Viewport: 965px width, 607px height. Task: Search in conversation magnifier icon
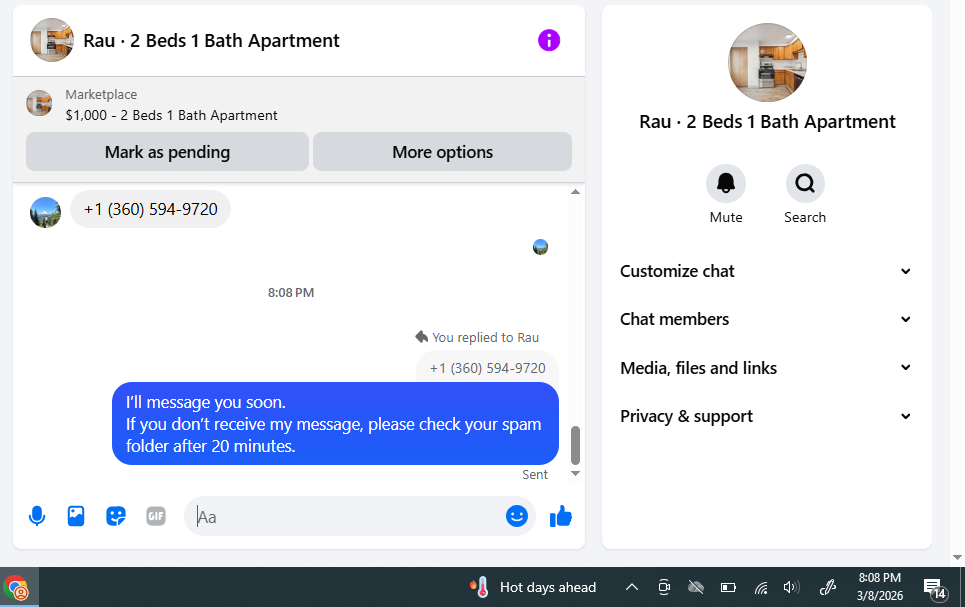click(804, 183)
